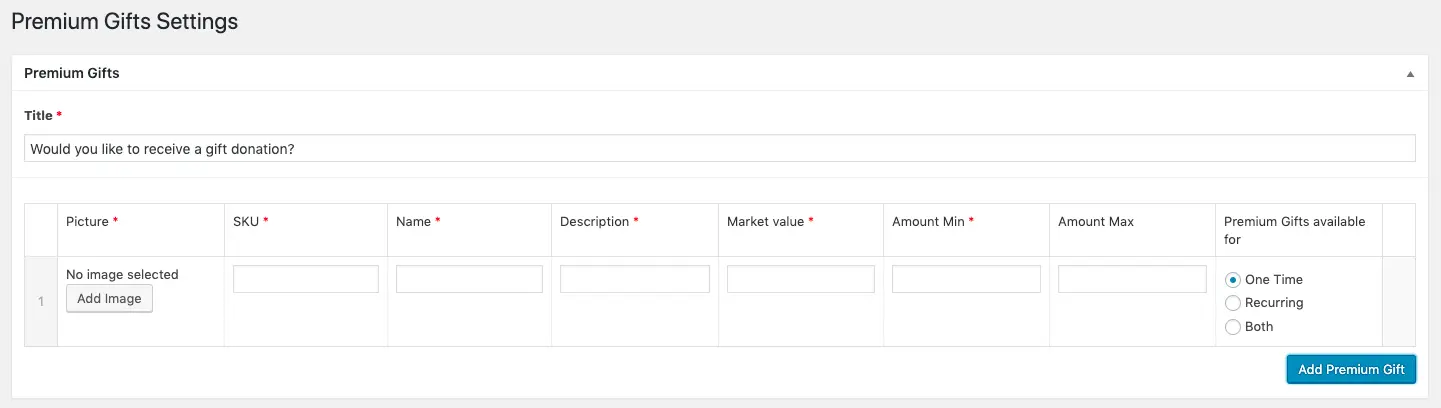Screen dimensions: 1441x408
Task: Collapse the Premium Gifts panel triangle
Action: [x=1410, y=74]
